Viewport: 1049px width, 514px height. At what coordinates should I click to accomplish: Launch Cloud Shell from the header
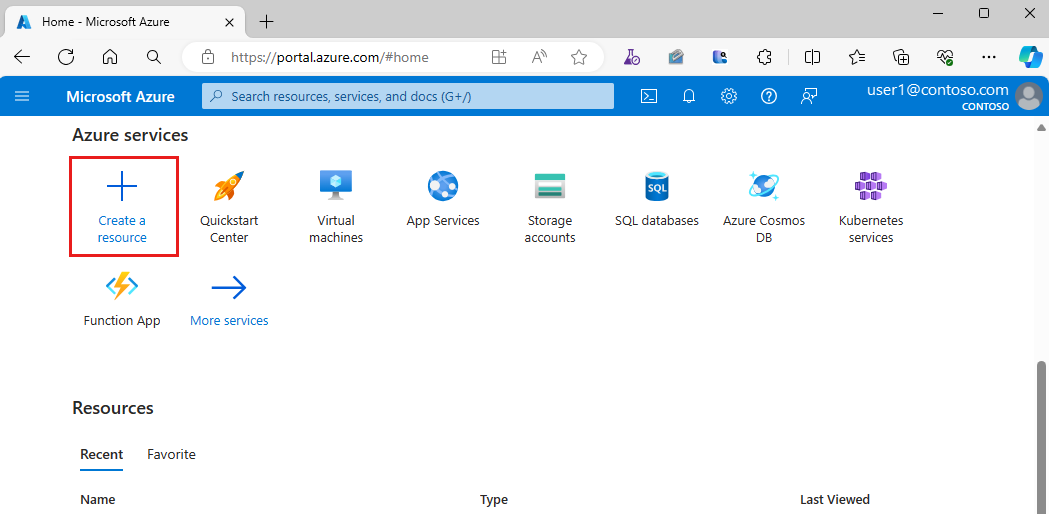pyautogui.click(x=648, y=96)
